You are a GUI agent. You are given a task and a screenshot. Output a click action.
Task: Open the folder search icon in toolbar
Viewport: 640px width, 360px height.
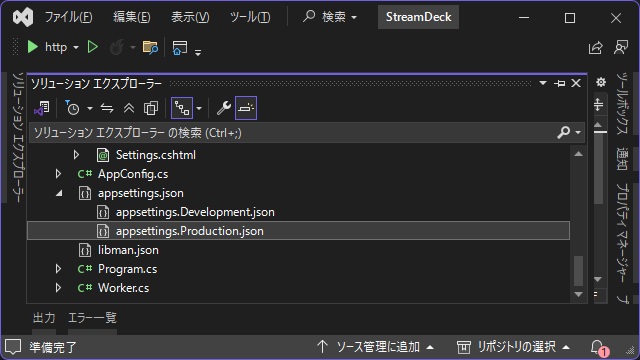click(x=150, y=47)
